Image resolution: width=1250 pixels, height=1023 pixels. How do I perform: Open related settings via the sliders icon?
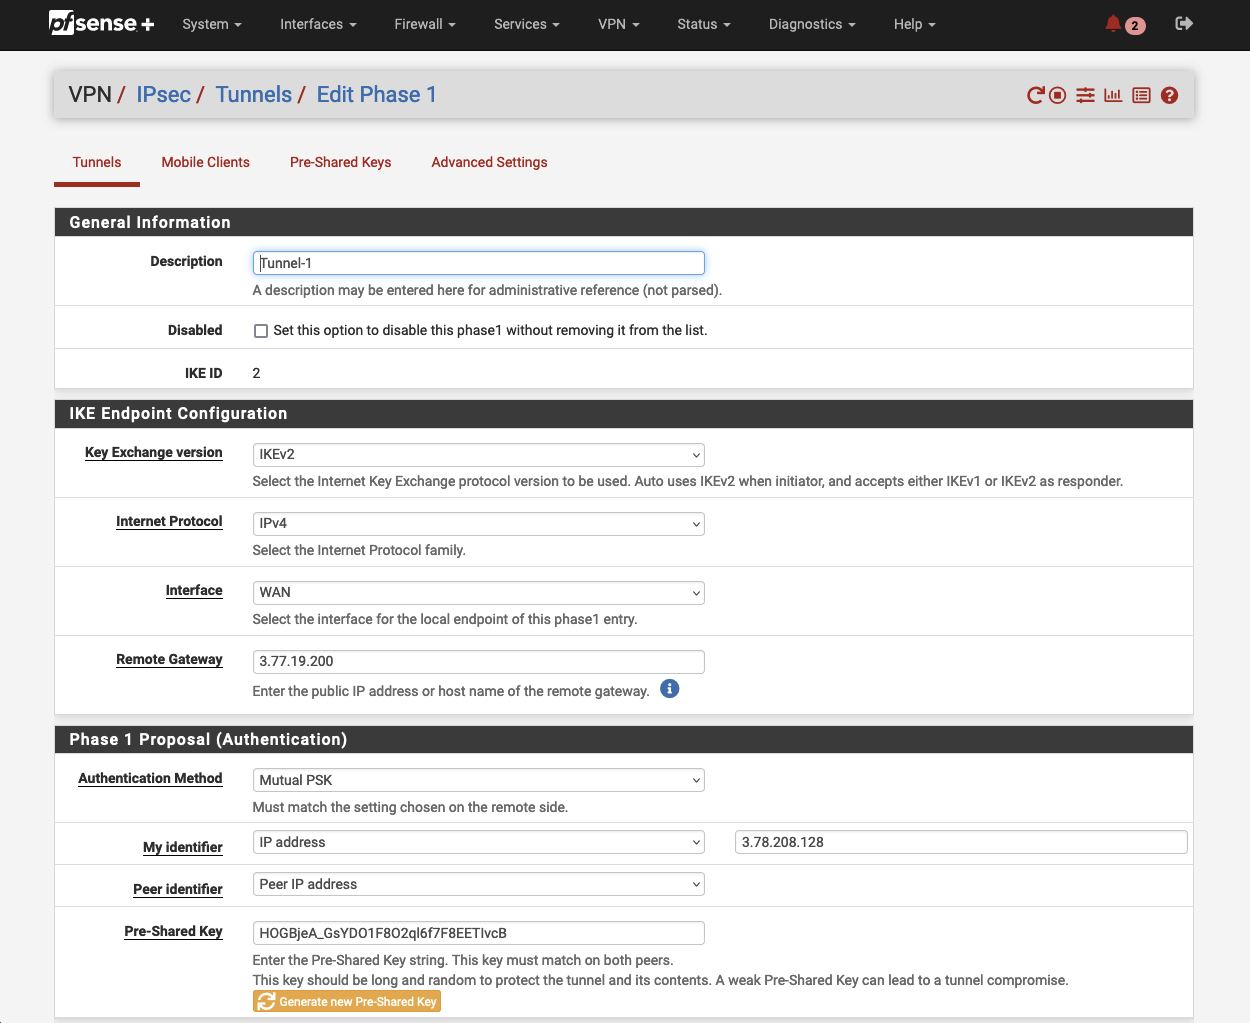[1085, 94]
